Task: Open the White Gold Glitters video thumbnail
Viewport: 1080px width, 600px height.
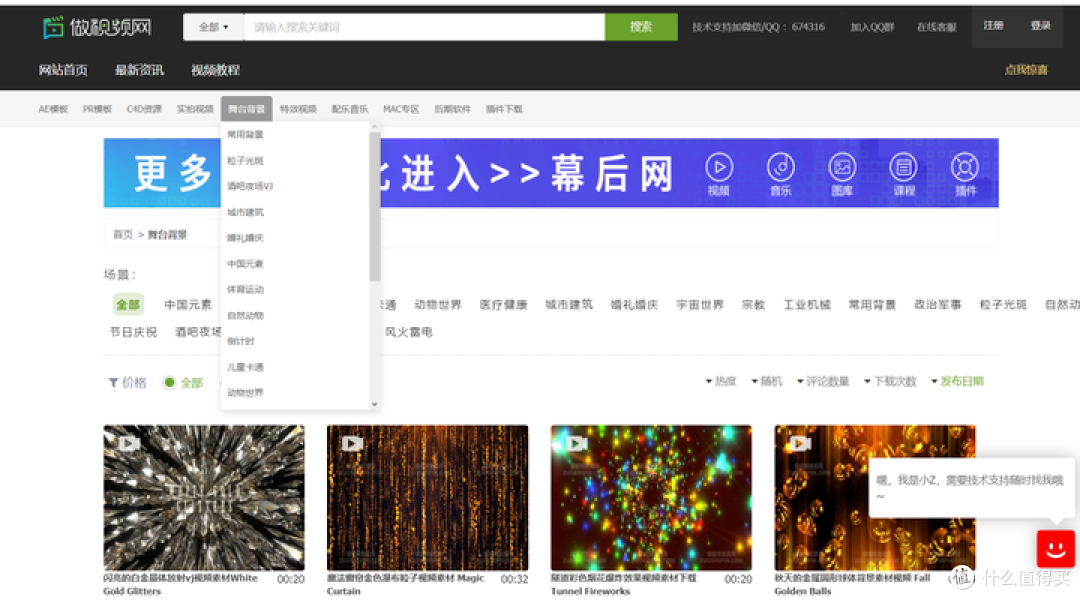Action: click(204, 497)
